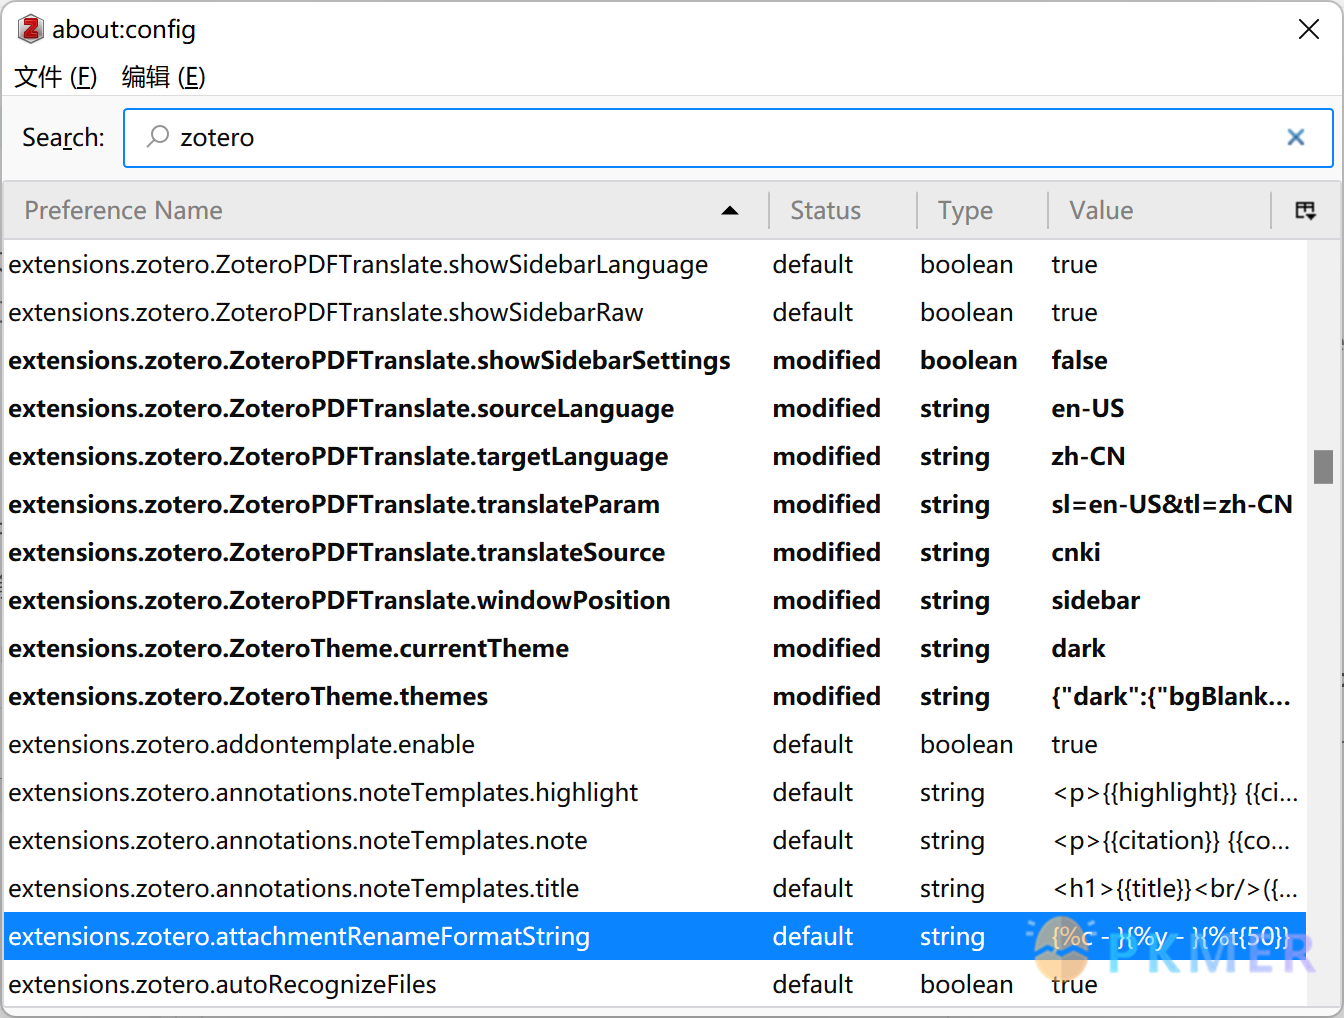
Task: Sort by Status column header
Action: tap(843, 210)
